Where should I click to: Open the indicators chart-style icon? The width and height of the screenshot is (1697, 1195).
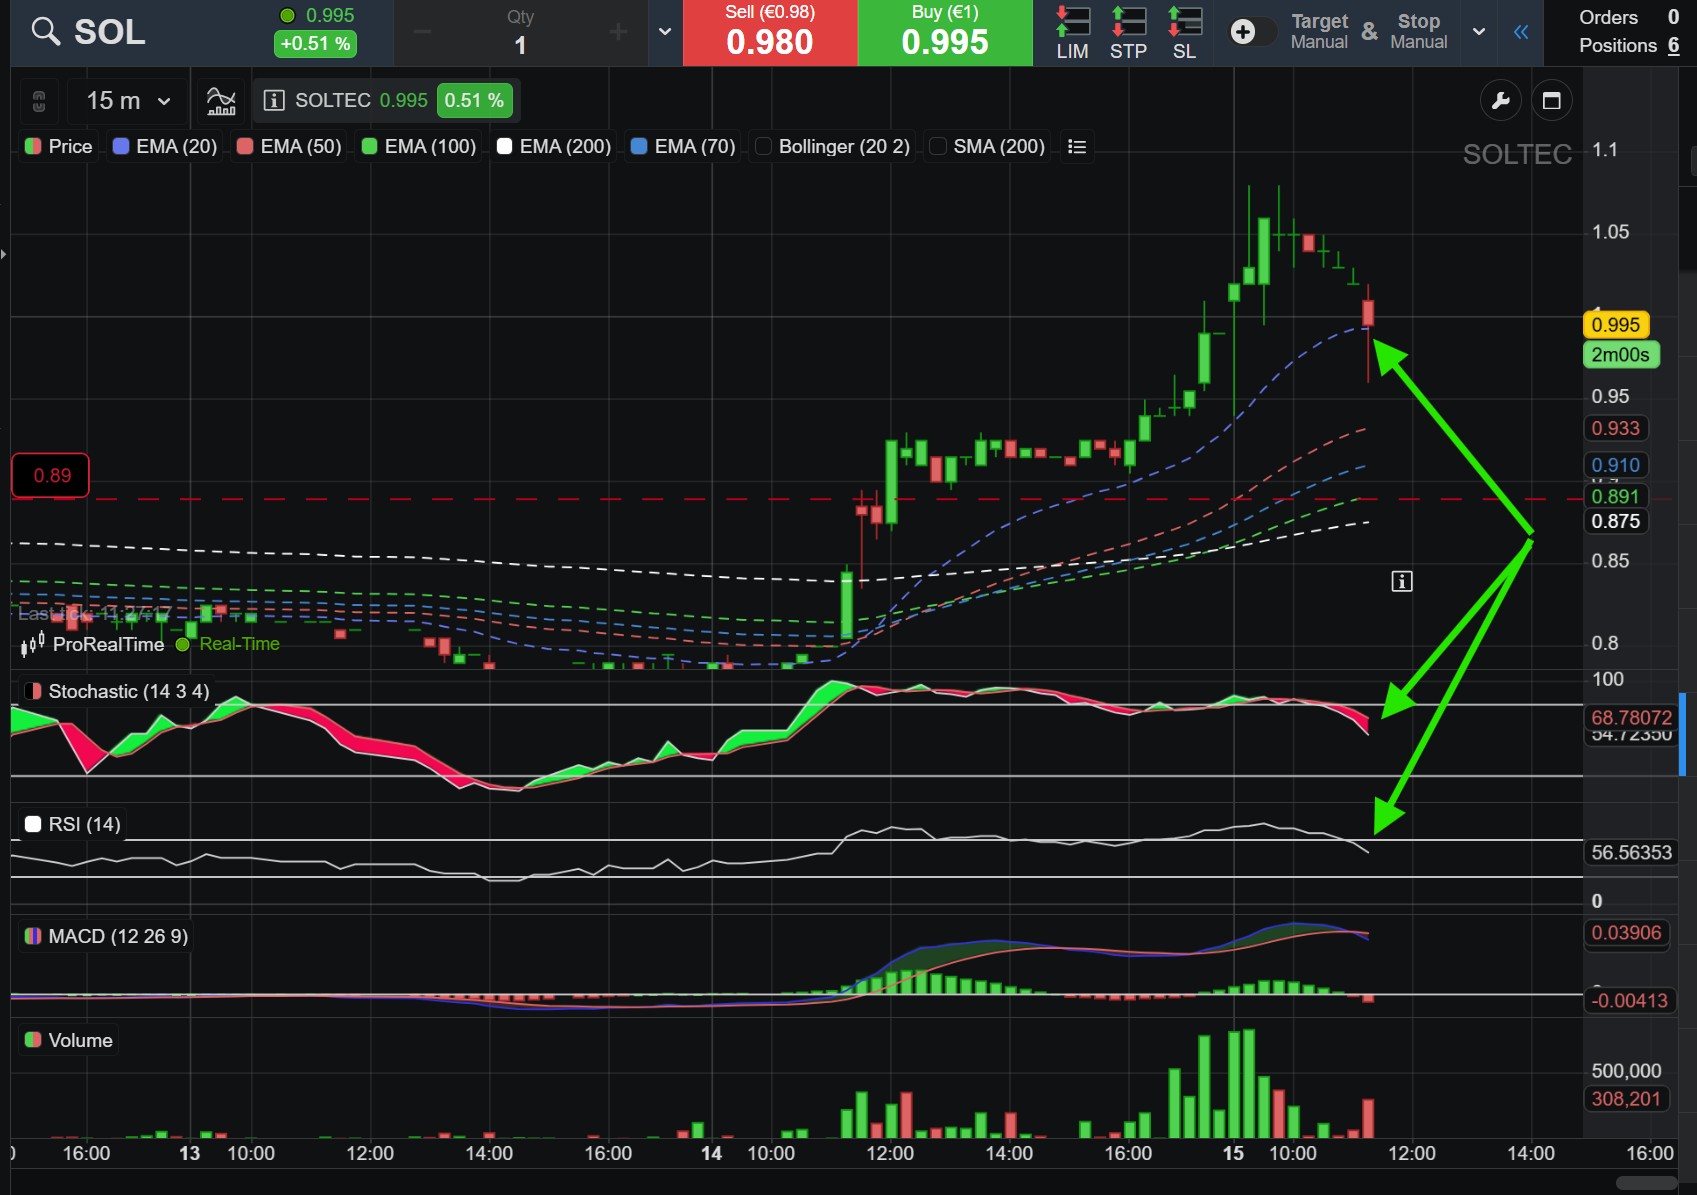point(221,100)
